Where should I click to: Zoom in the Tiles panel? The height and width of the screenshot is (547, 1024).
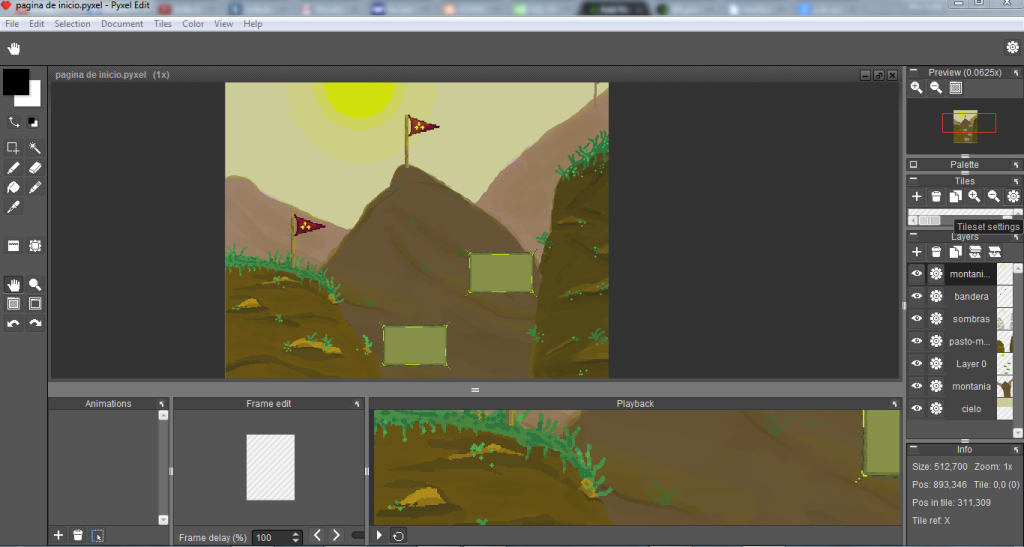974,196
